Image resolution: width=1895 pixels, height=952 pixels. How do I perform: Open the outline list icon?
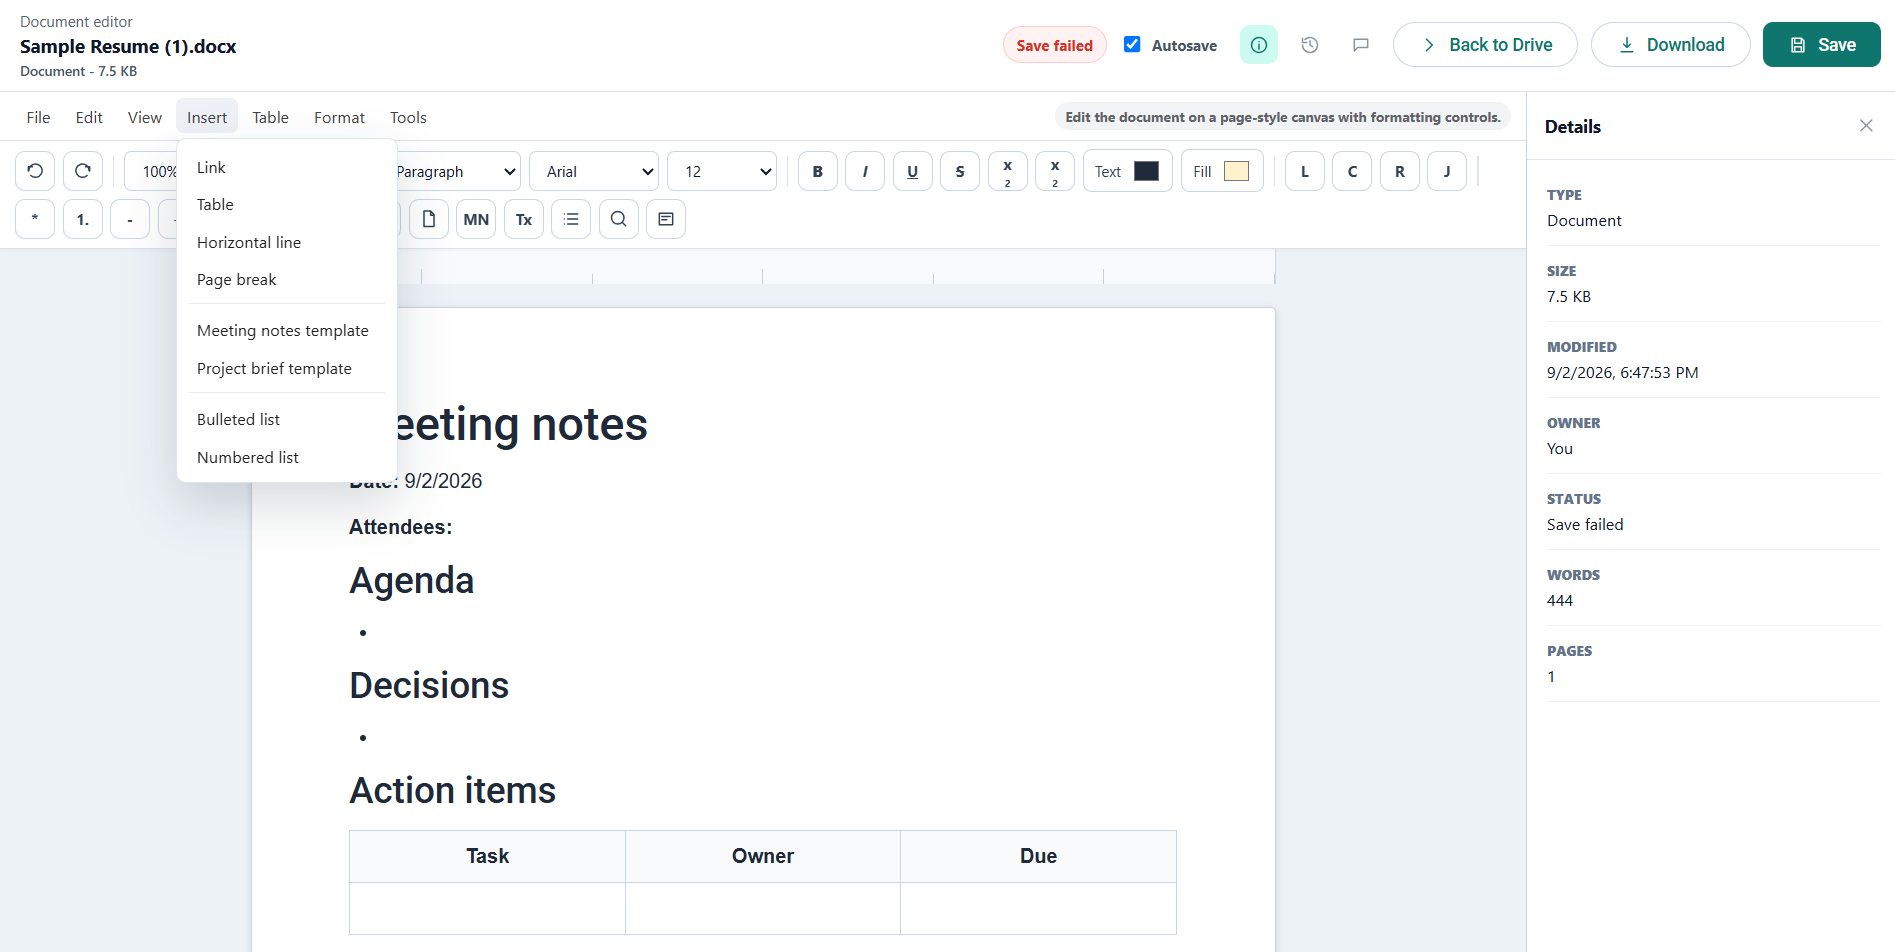(571, 219)
